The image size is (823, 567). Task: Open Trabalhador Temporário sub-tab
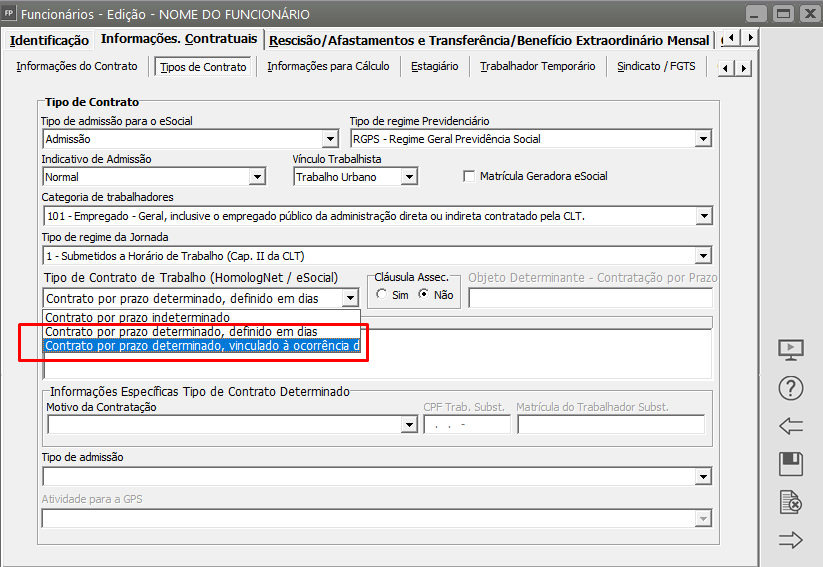[537, 66]
